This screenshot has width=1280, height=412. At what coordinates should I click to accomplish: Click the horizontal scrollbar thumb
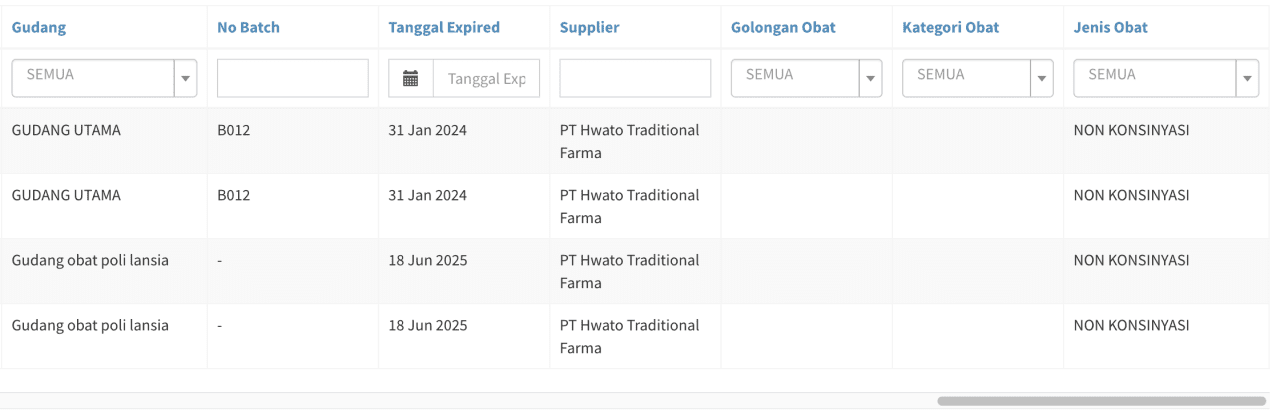point(1101,400)
